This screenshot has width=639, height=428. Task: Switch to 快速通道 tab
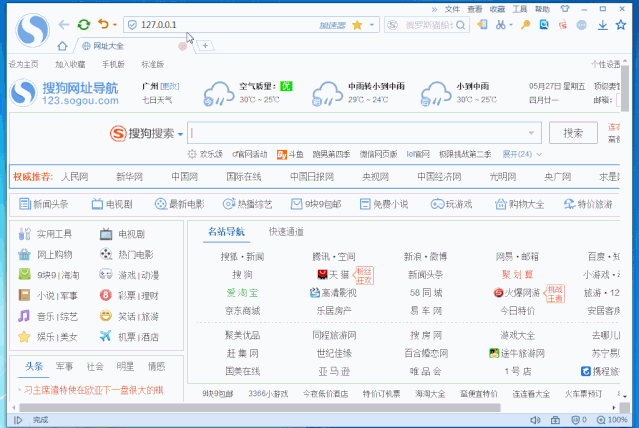coord(286,232)
